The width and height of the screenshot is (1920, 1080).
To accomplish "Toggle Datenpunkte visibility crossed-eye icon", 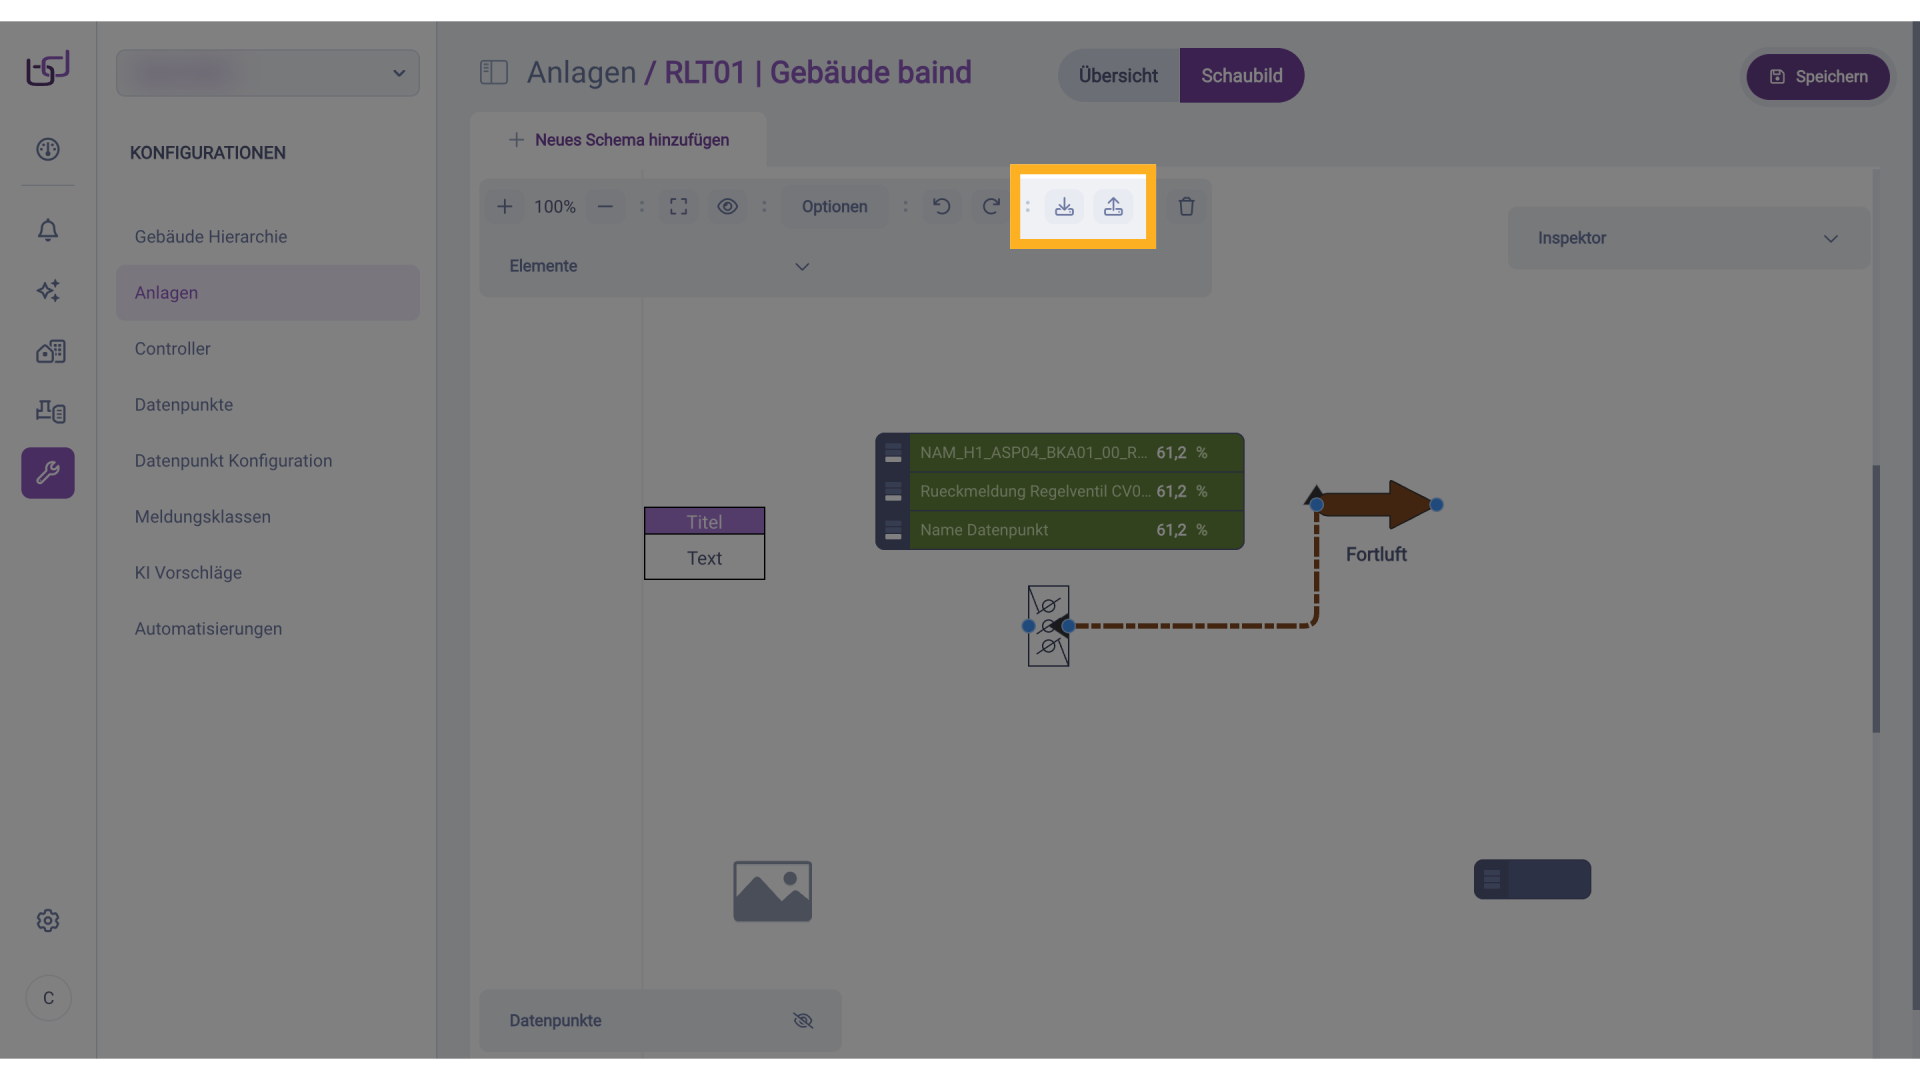I will pos(803,1021).
